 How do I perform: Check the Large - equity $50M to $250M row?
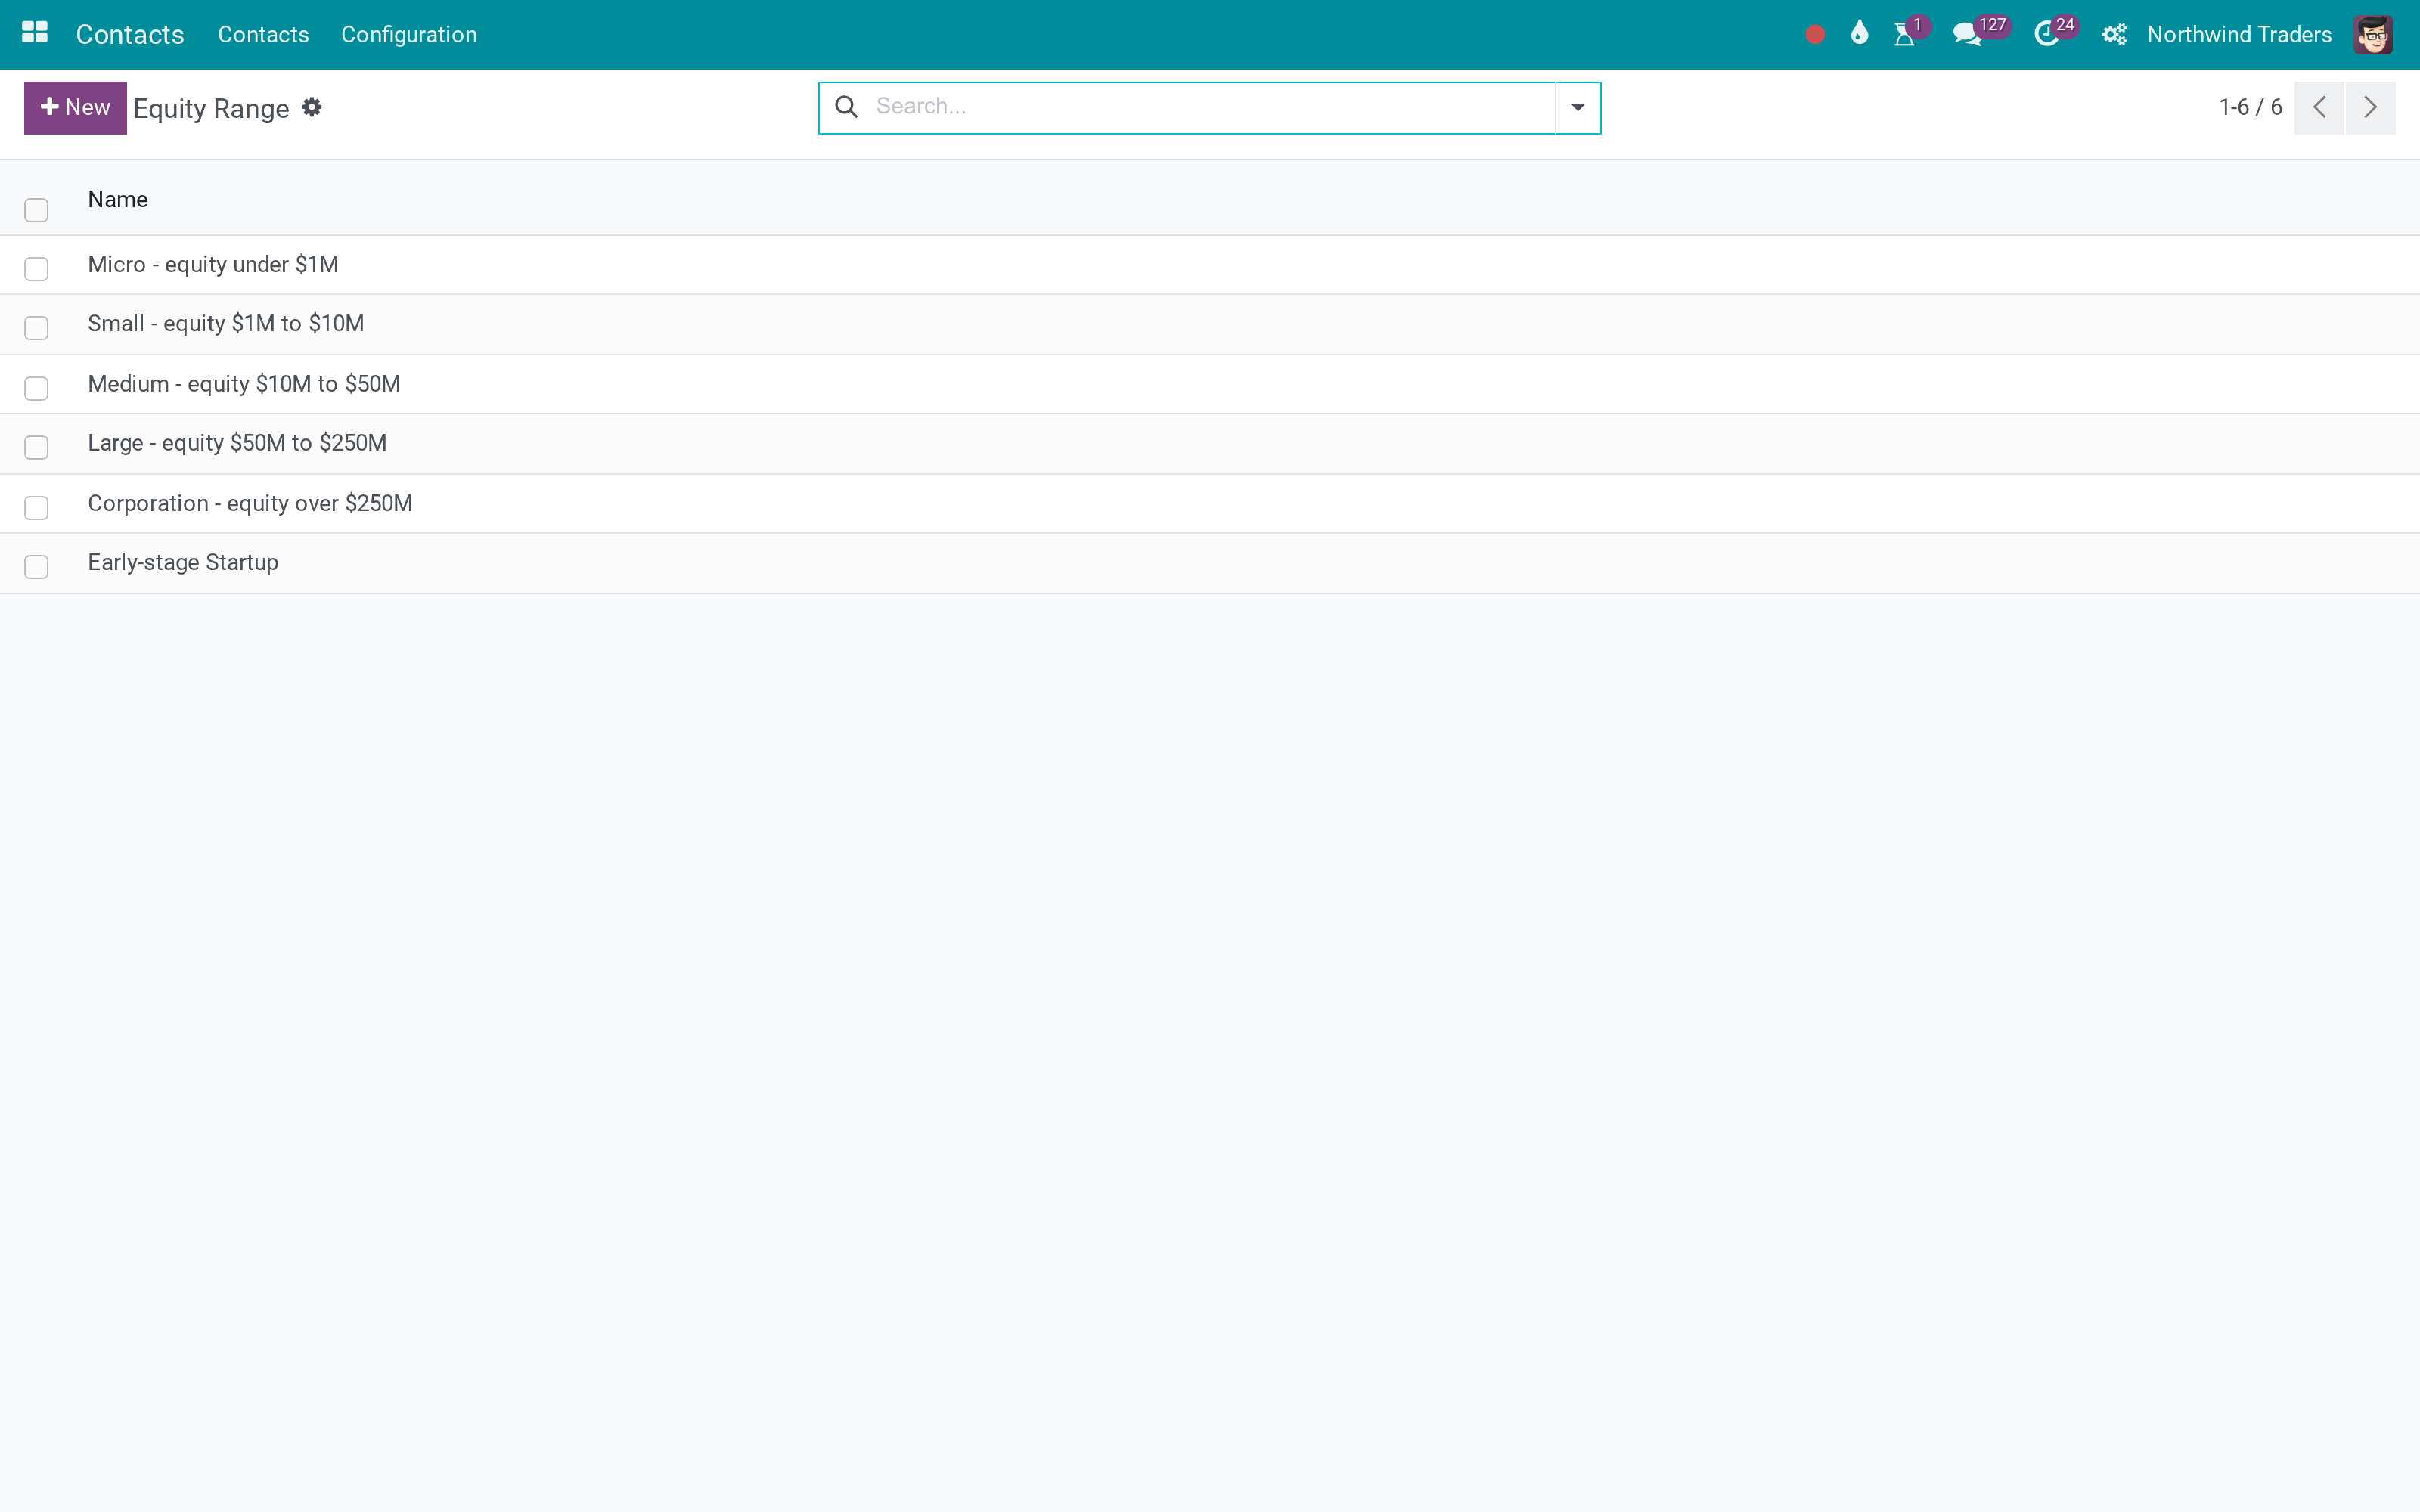point(36,447)
